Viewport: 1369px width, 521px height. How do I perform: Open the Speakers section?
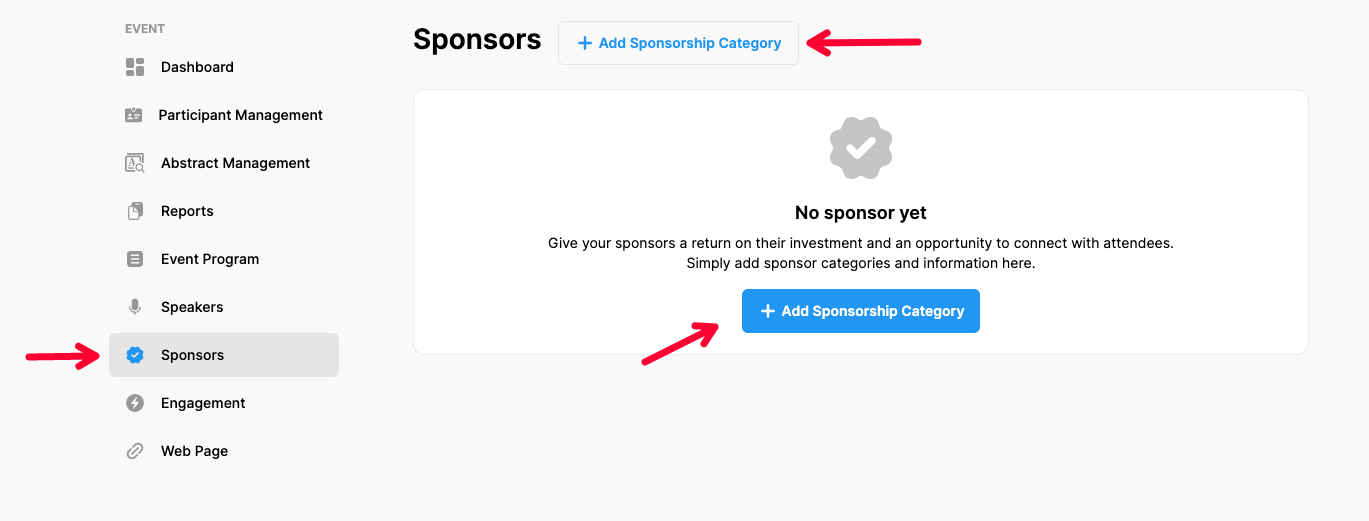pos(192,307)
